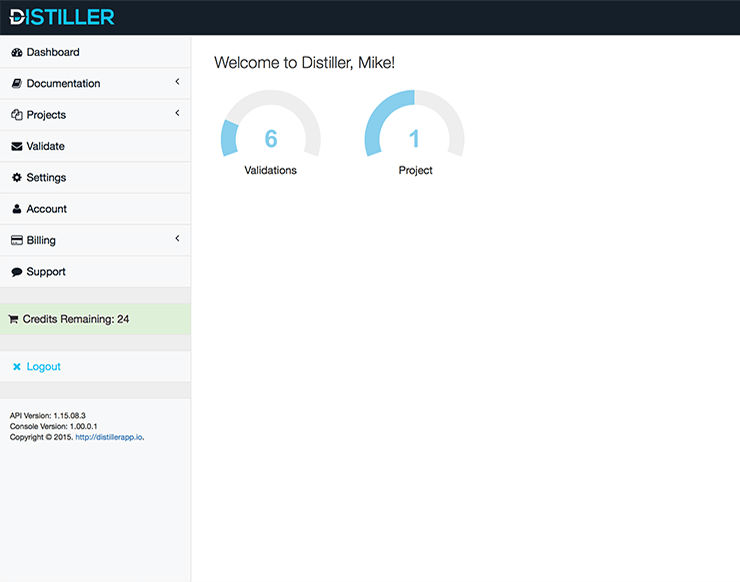740x582 pixels.
Task: Click the shopping cart credits icon
Action: click(13, 319)
